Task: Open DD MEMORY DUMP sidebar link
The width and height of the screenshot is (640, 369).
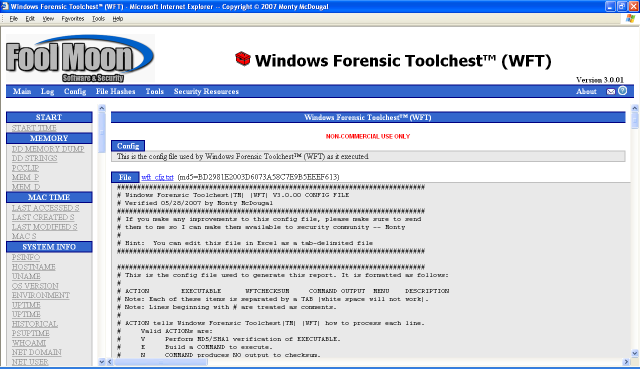Action: [x=48, y=149]
